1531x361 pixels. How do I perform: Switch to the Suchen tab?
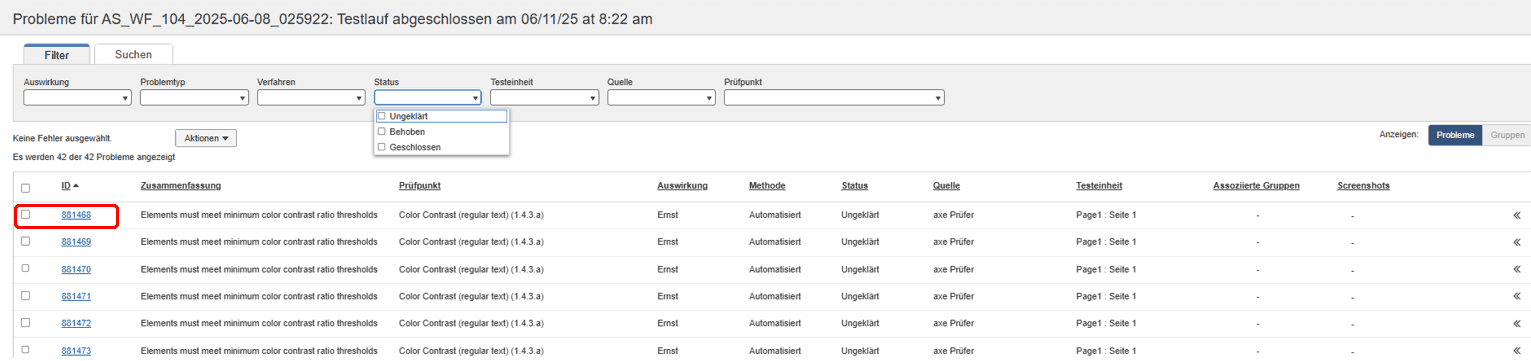click(x=133, y=55)
